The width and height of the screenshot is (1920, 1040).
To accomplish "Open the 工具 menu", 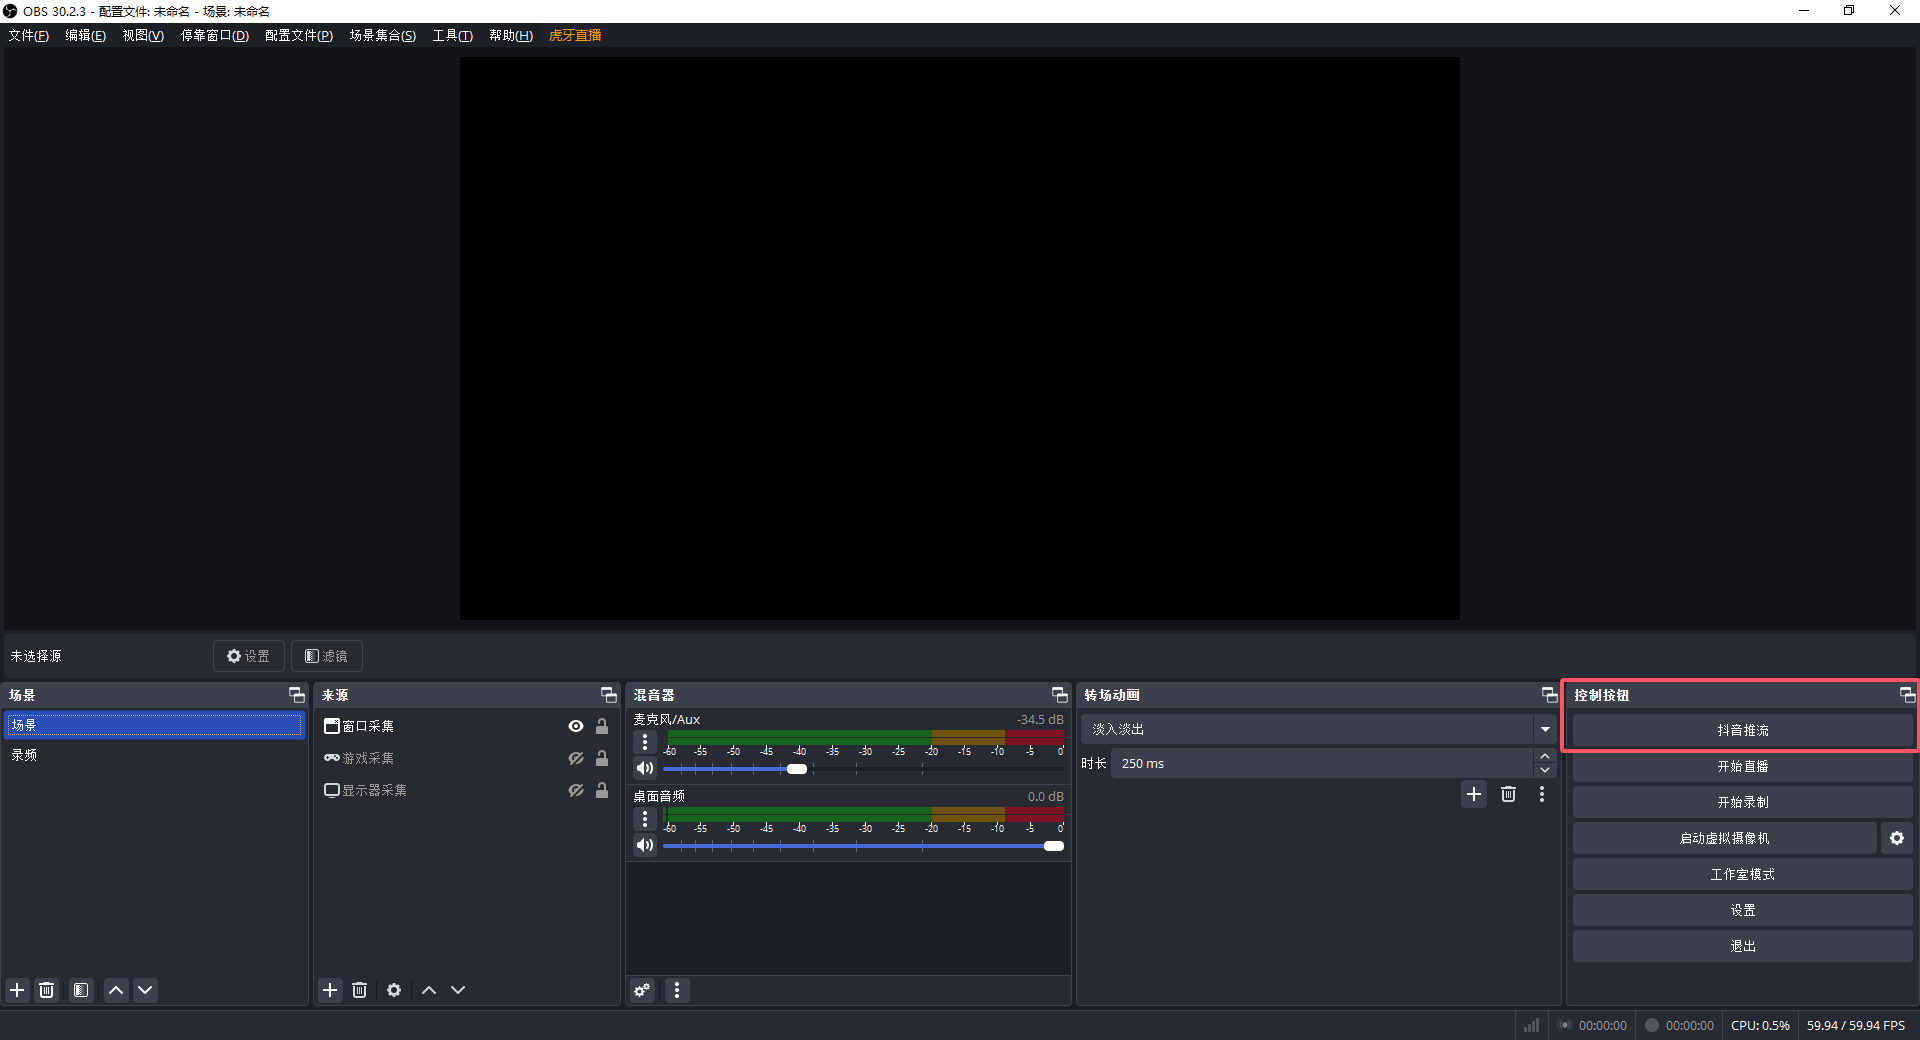I will click(452, 35).
